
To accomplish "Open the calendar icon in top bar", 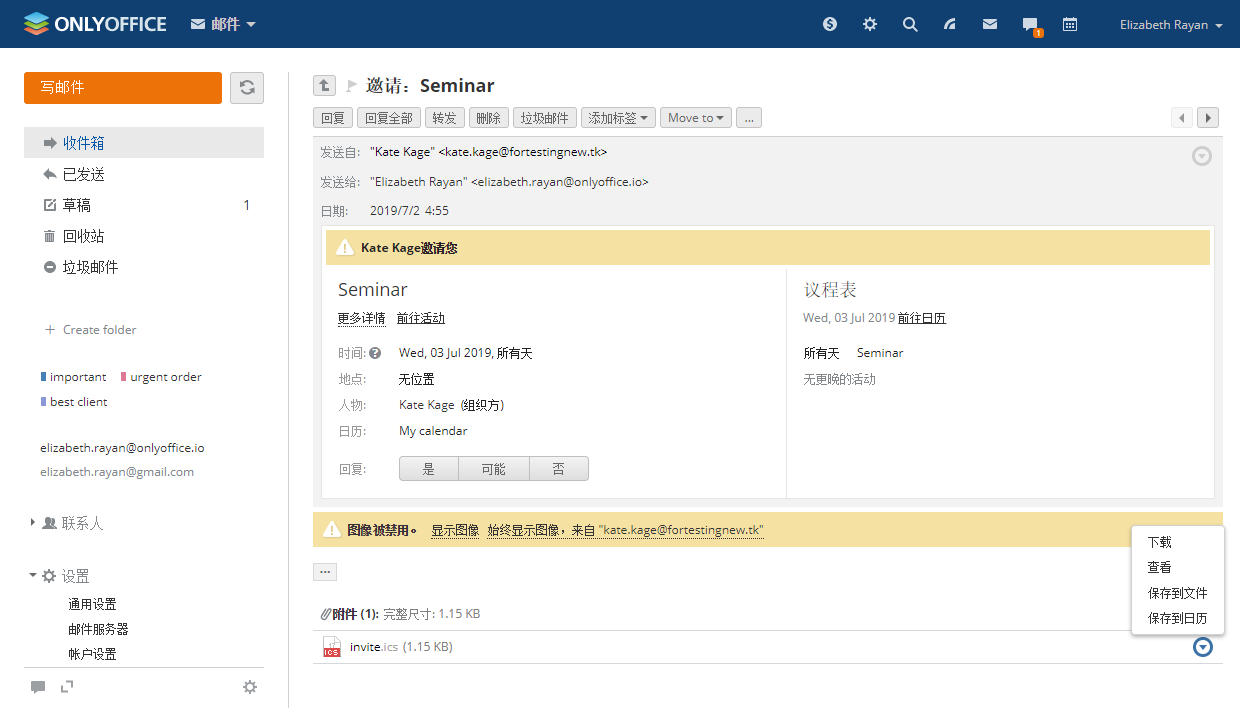I will pos(1070,25).
